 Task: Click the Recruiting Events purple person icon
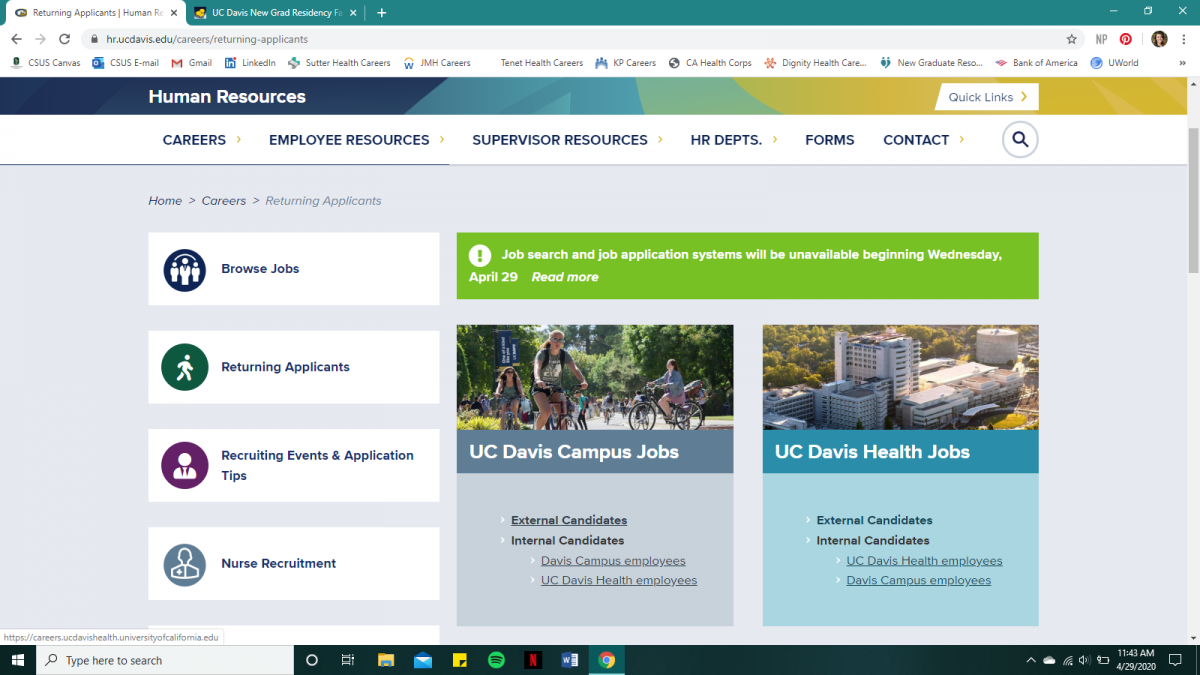tap(184, 465)
